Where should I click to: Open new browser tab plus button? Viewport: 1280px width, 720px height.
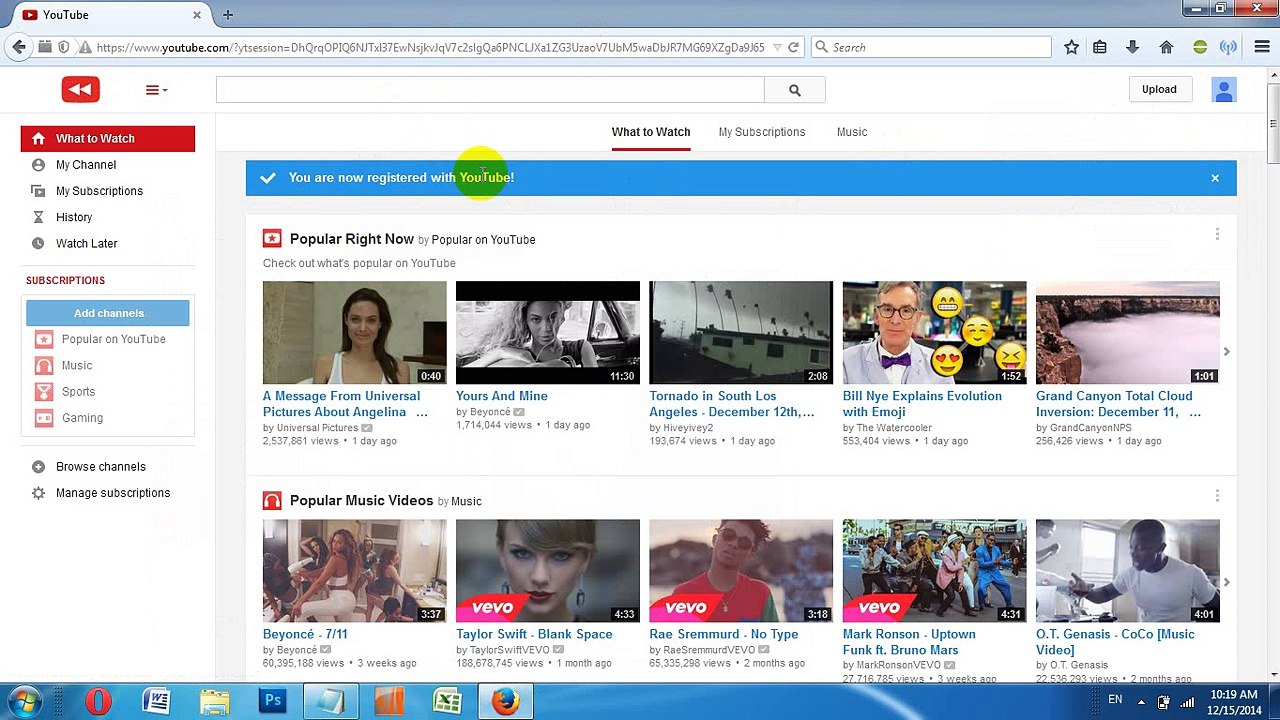[228, 14]
